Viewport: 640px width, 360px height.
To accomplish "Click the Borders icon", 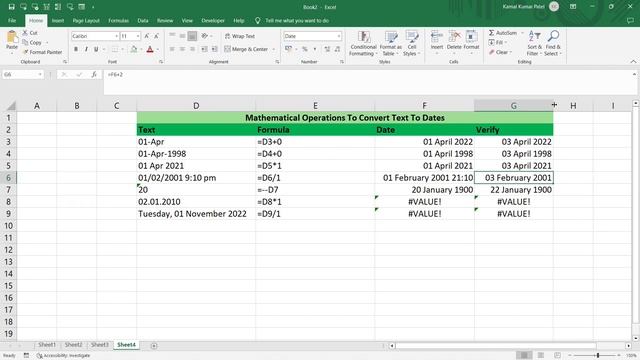I will tap(115, 49).
